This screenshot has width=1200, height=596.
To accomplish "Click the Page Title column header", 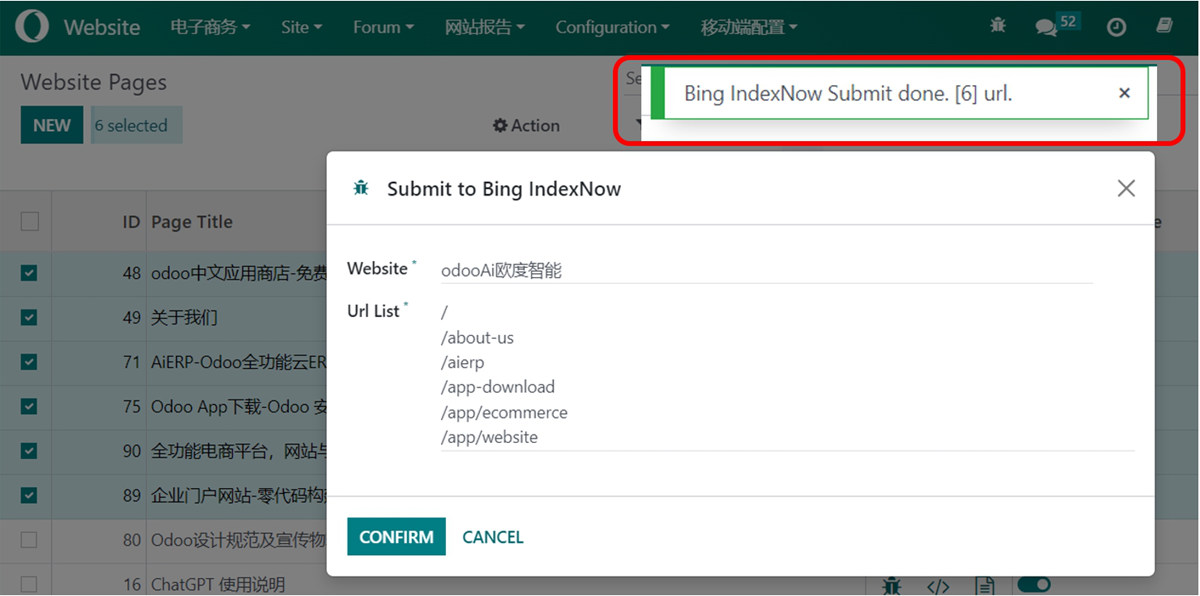I will tap(192, 221).
